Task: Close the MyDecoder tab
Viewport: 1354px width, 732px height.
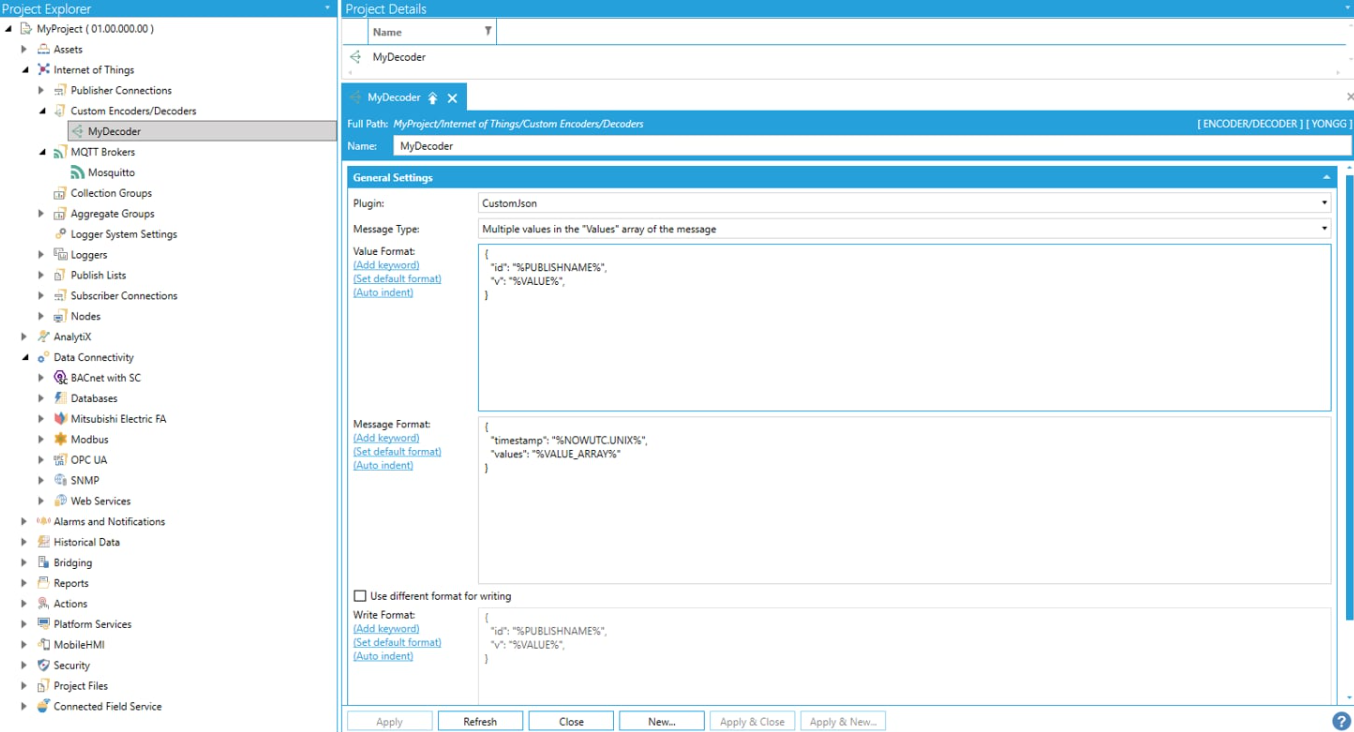Action: click(x=453, y=98)
